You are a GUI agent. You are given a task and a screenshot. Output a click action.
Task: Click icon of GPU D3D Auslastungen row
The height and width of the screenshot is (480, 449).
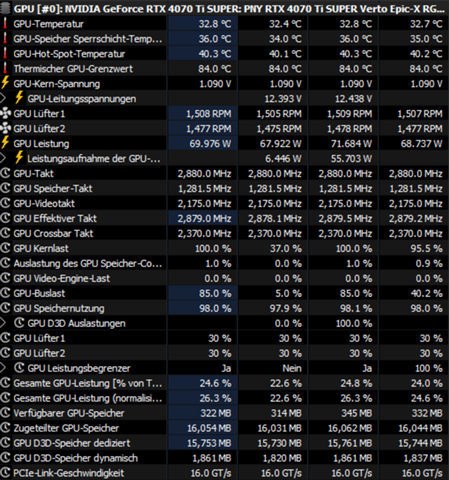click(19, 323)
